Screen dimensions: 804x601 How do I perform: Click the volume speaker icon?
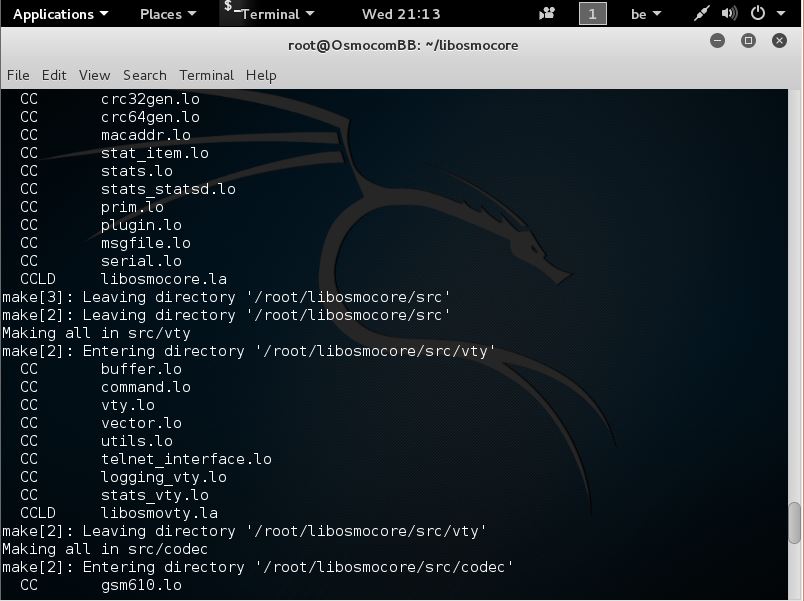point(729,13)
